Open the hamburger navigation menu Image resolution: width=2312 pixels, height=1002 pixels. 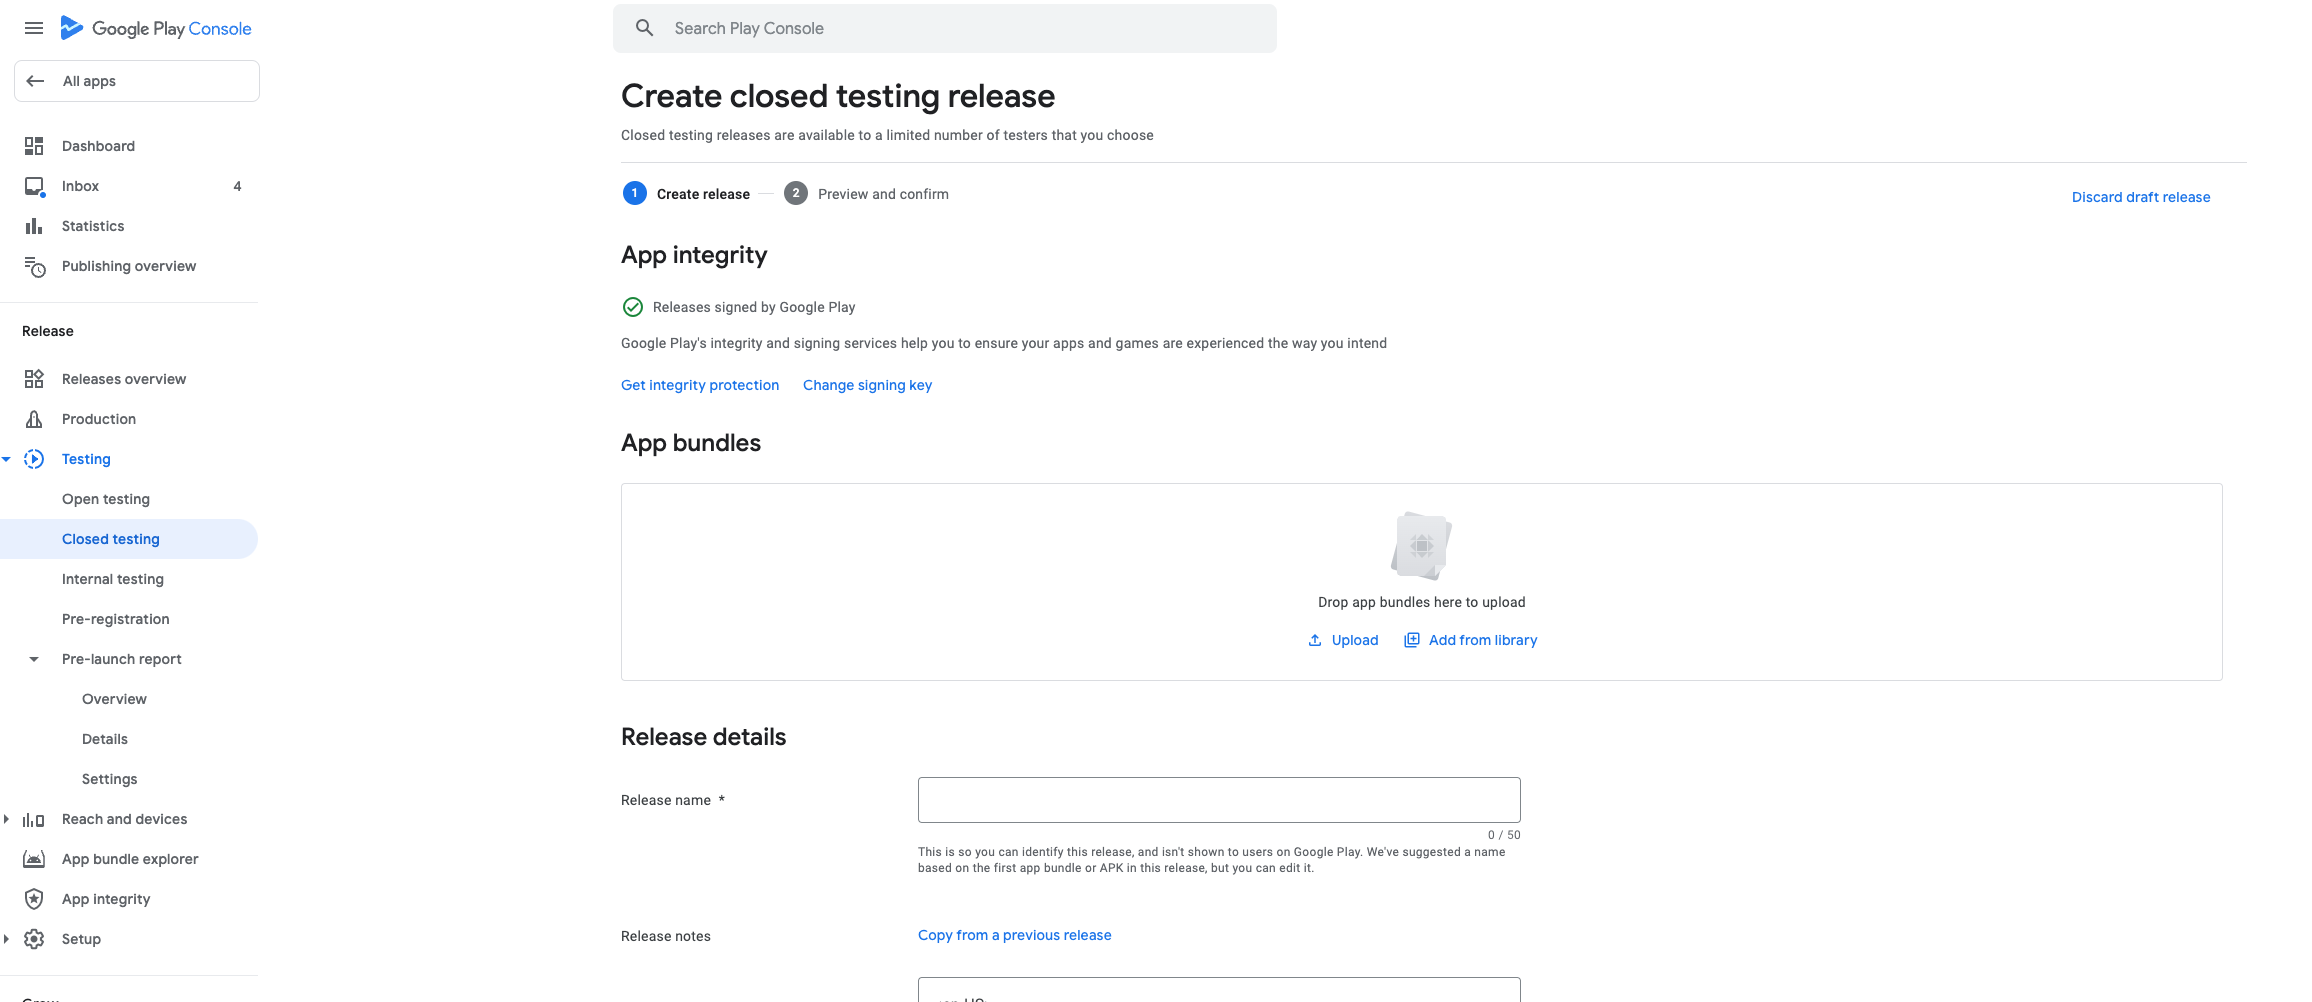(x=34, y=28)
